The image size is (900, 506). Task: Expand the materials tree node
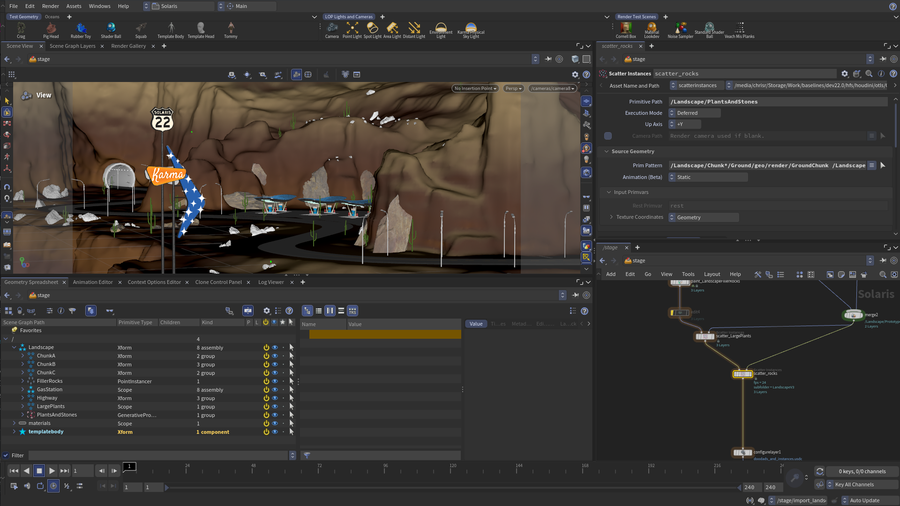[x=14, y=423]
